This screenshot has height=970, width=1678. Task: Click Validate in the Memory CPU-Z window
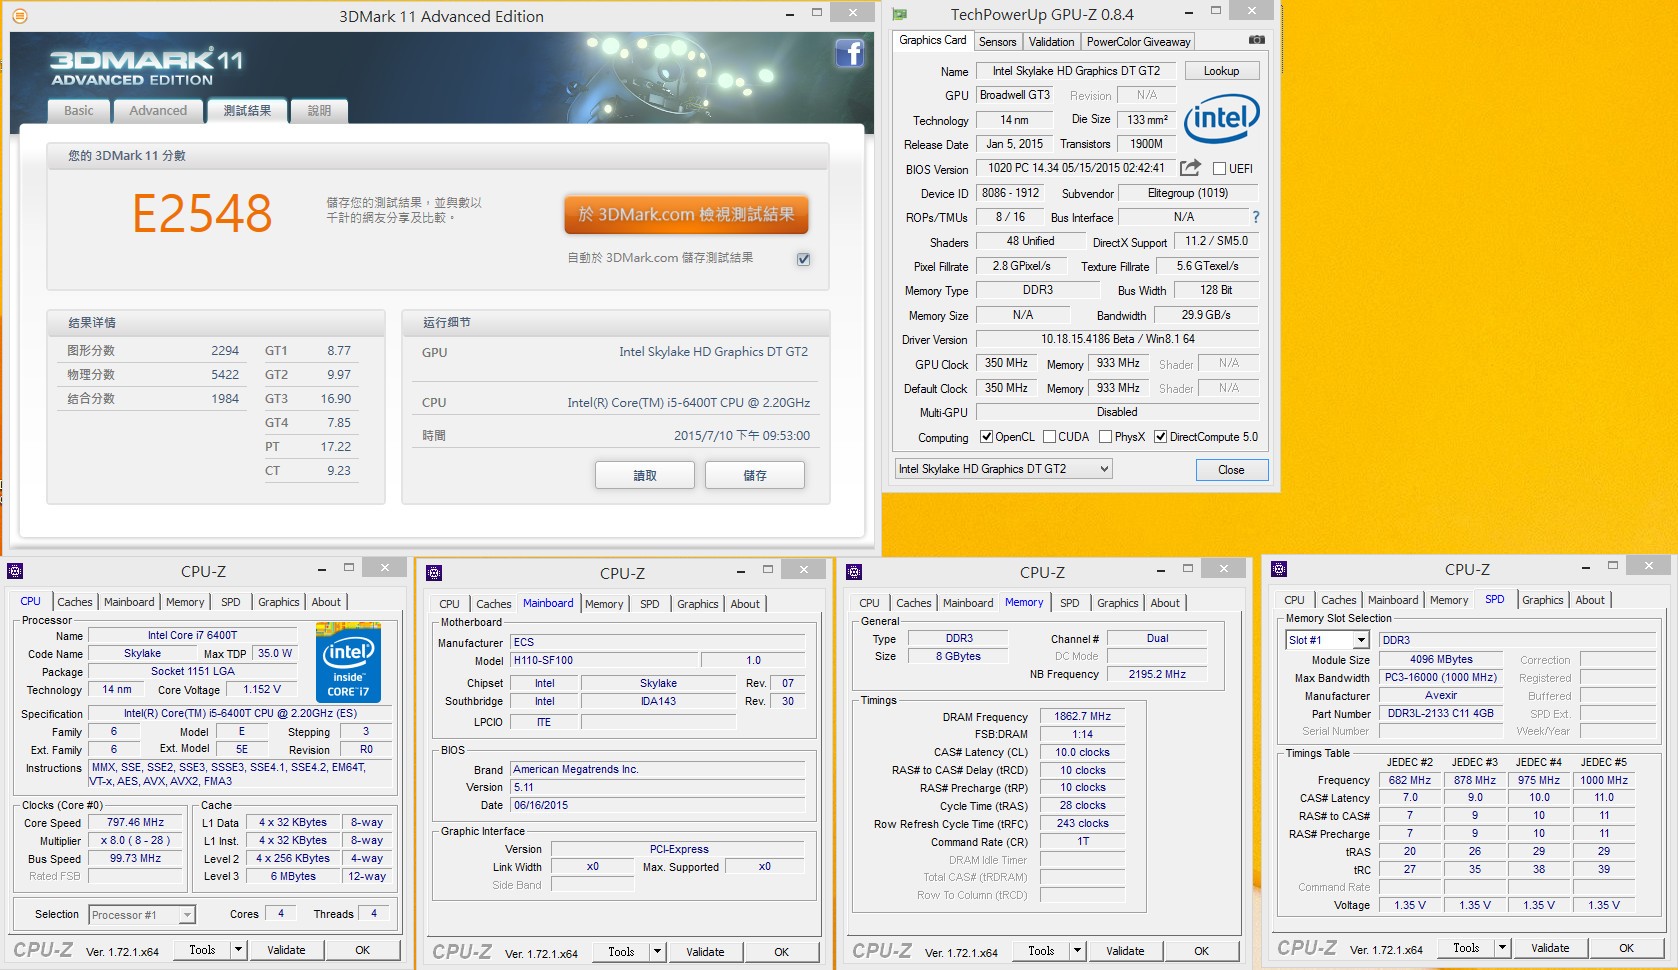pyautogui.click(x=1125, y=951)
